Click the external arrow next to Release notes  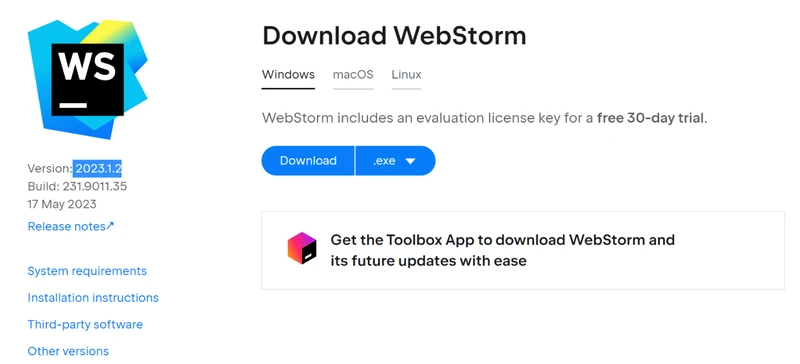click(x=110, y=225)
